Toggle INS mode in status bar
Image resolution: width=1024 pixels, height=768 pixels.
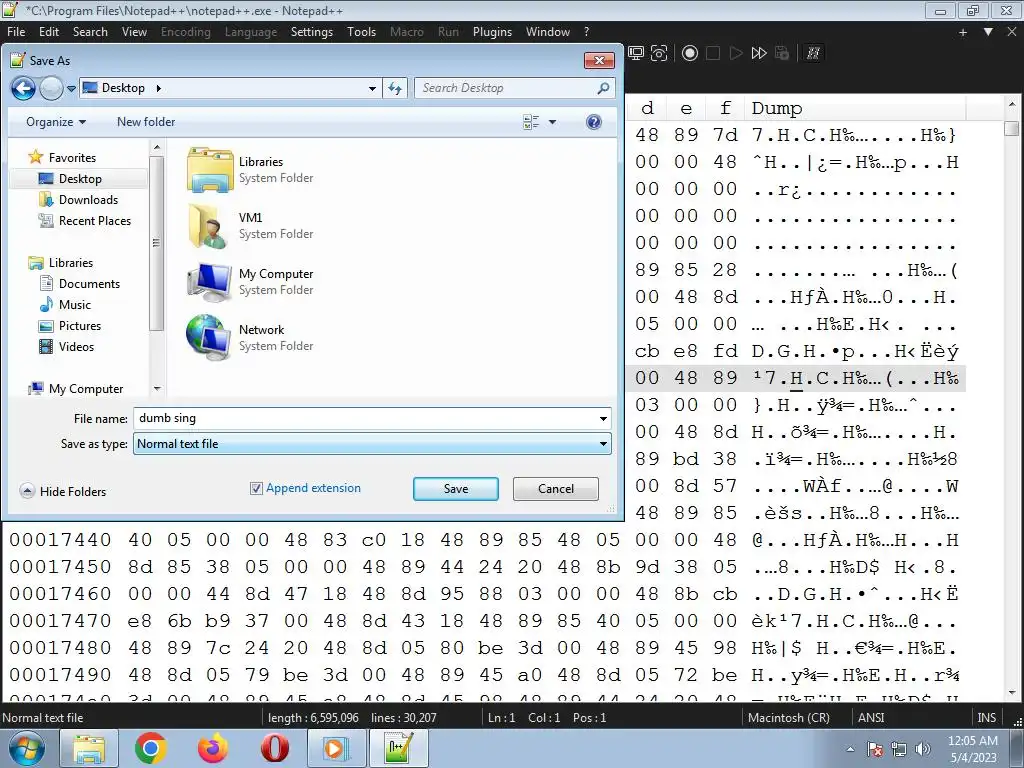click(987, 718)
